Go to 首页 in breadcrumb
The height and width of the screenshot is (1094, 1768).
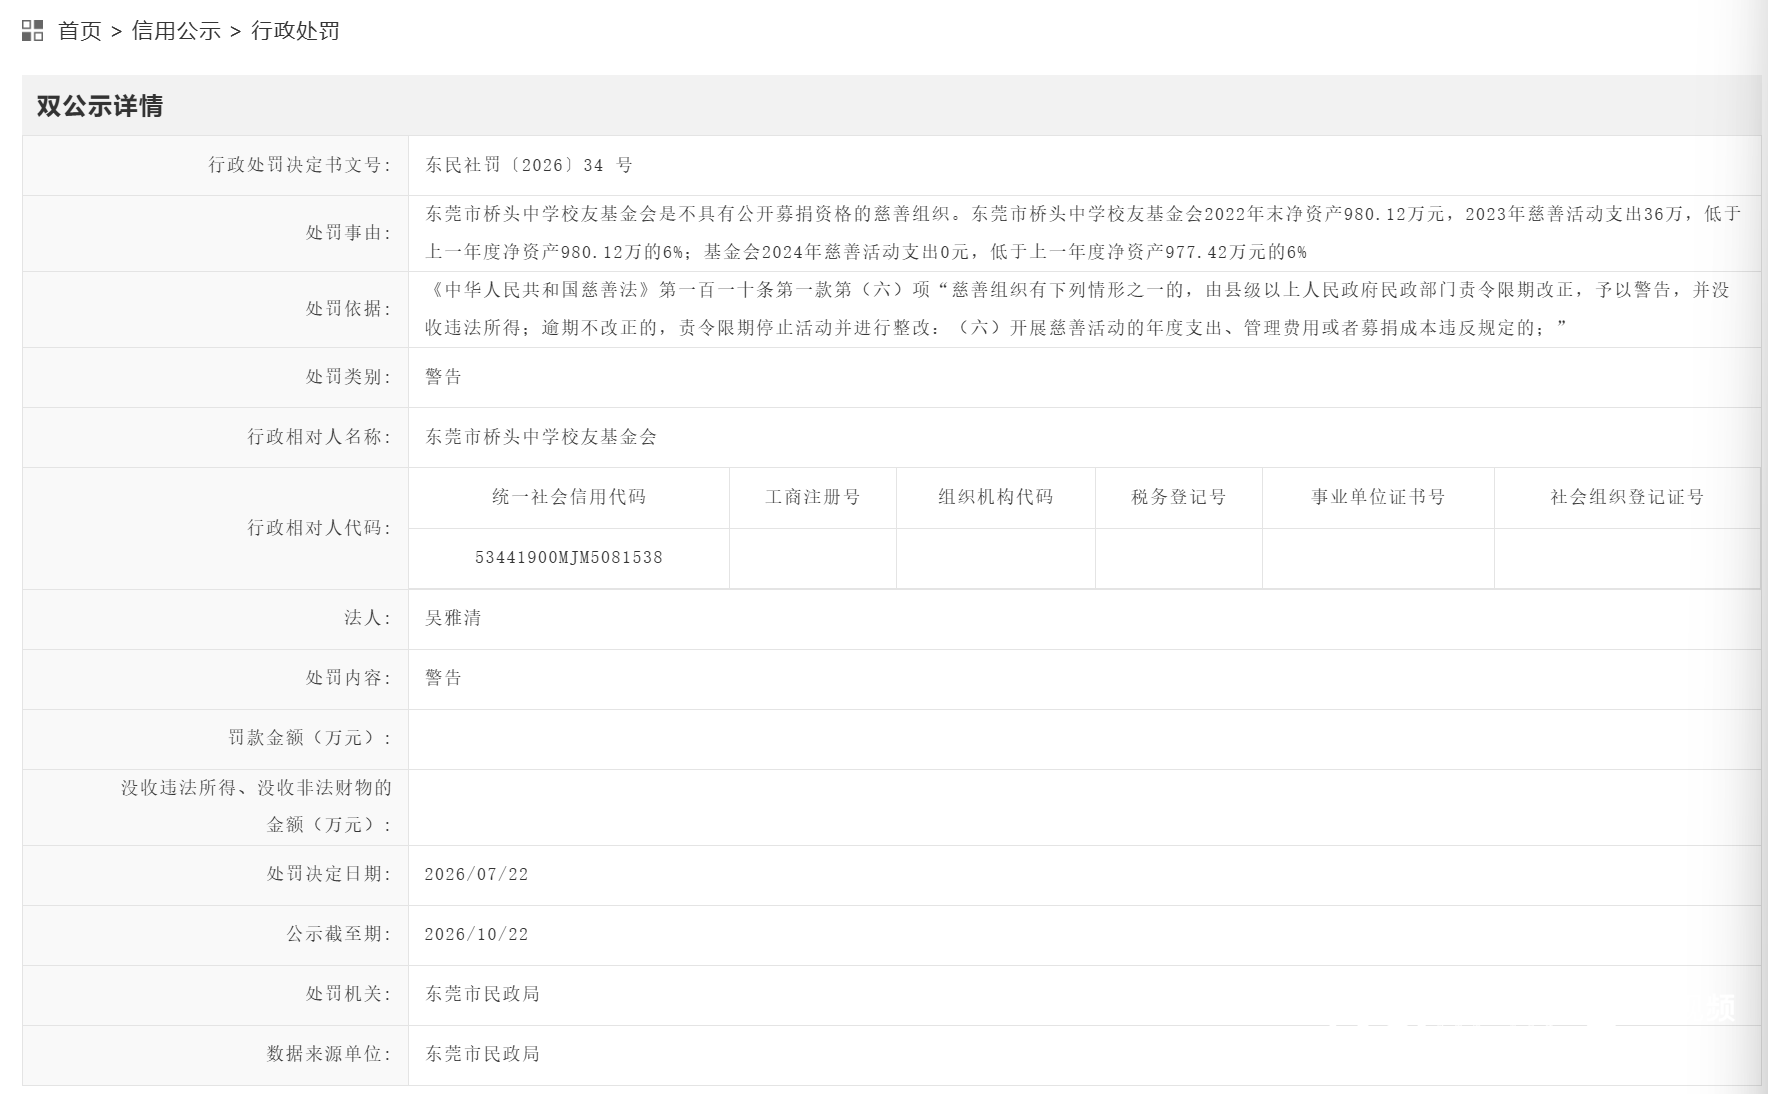(80, 31)
